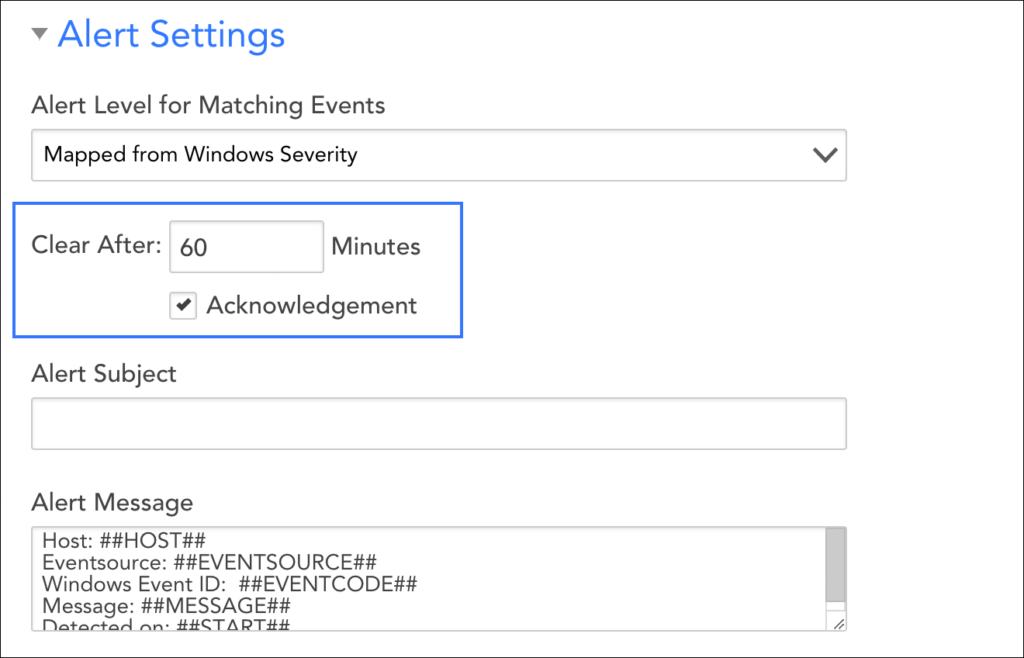Click the resize handle of the message textarea
1024x658 pixels.
(840, 620)
